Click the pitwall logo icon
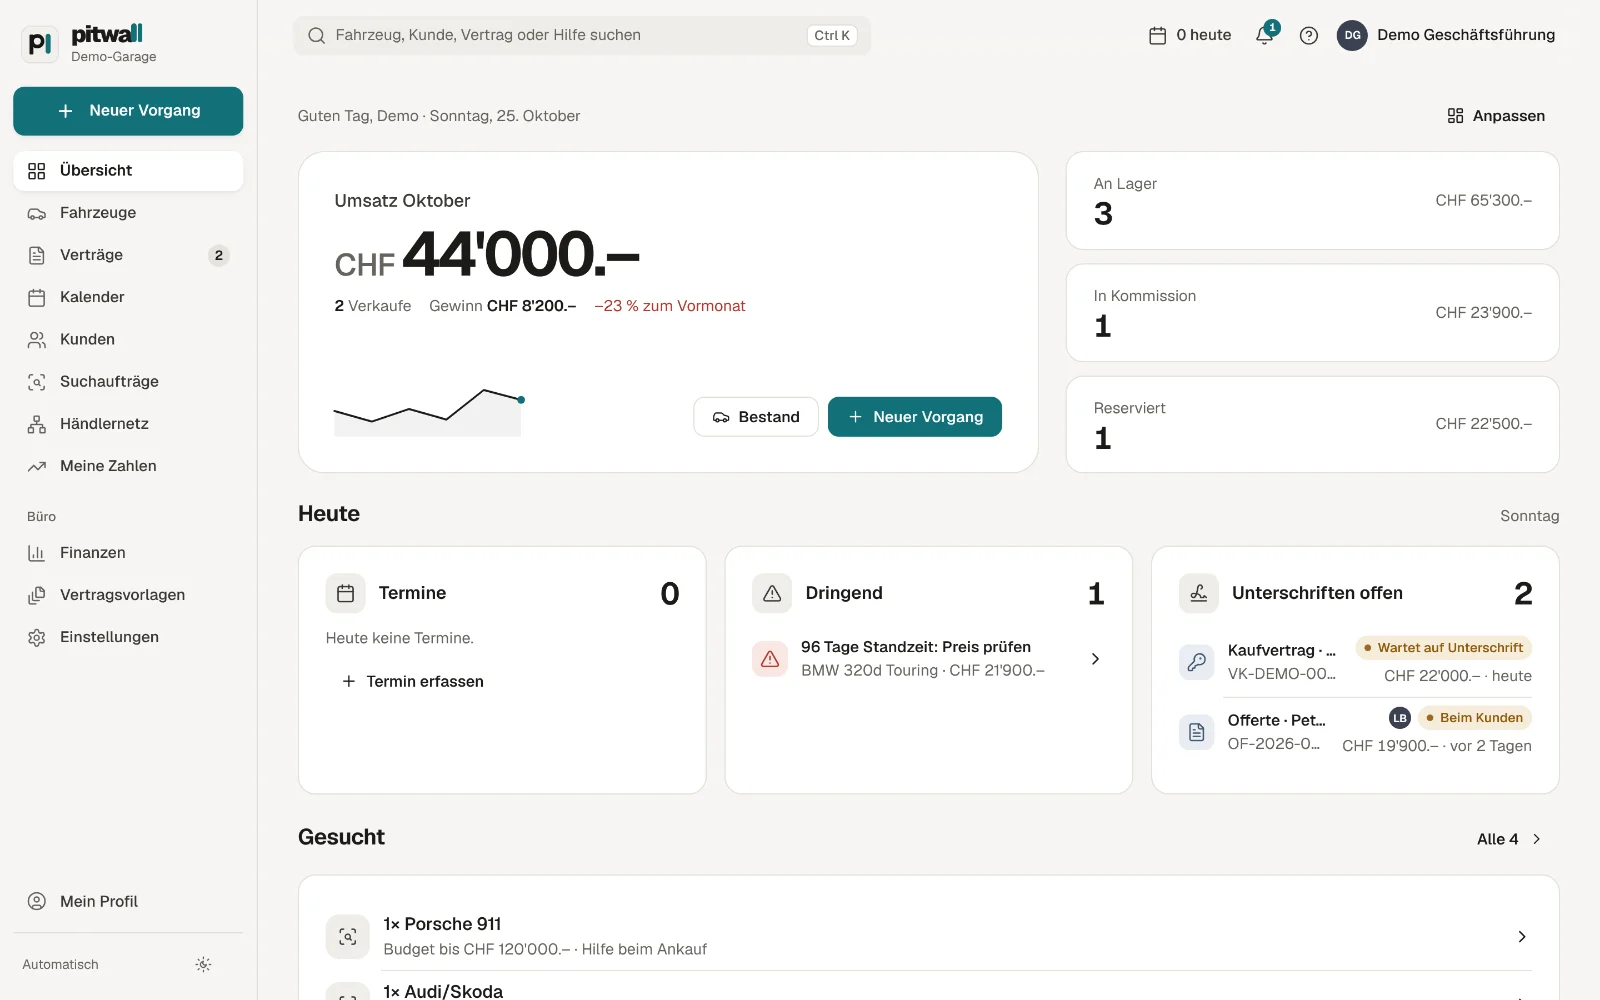The width and height of the screenshot is (1600, 1000). [40, 44]
